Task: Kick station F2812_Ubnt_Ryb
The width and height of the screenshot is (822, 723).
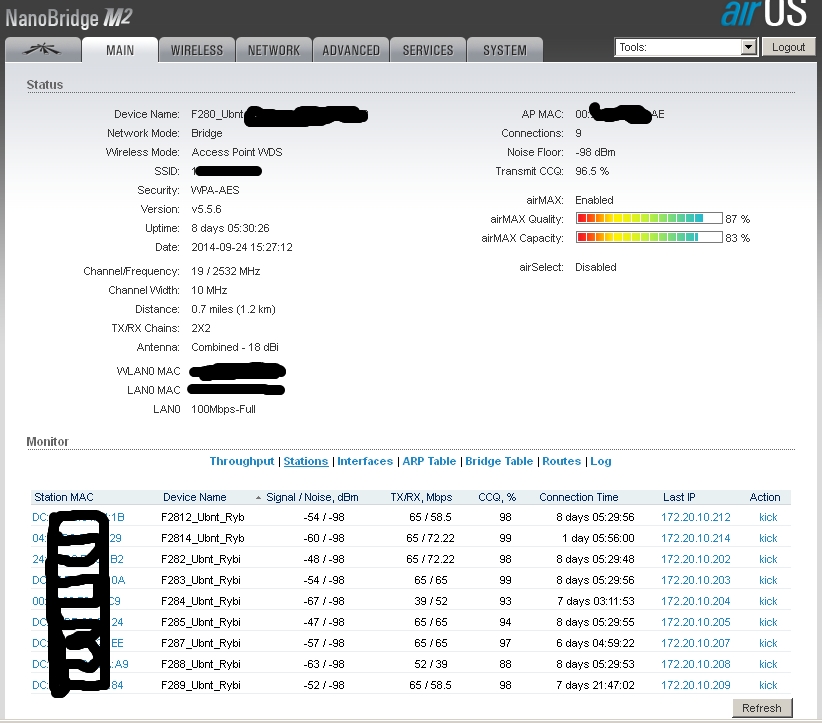Action: tap(767, 518)
